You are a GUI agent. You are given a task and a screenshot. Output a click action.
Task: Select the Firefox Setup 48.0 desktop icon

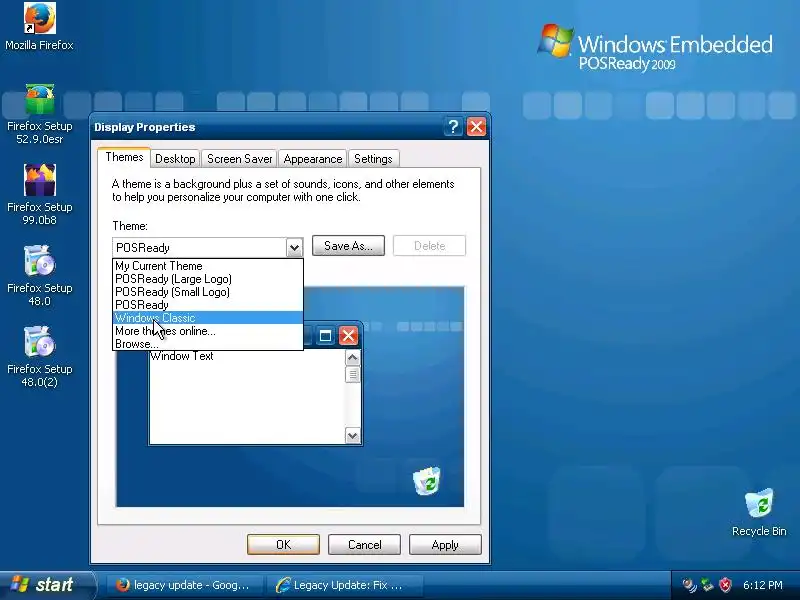pyautogui.click(x=39, y=276)
